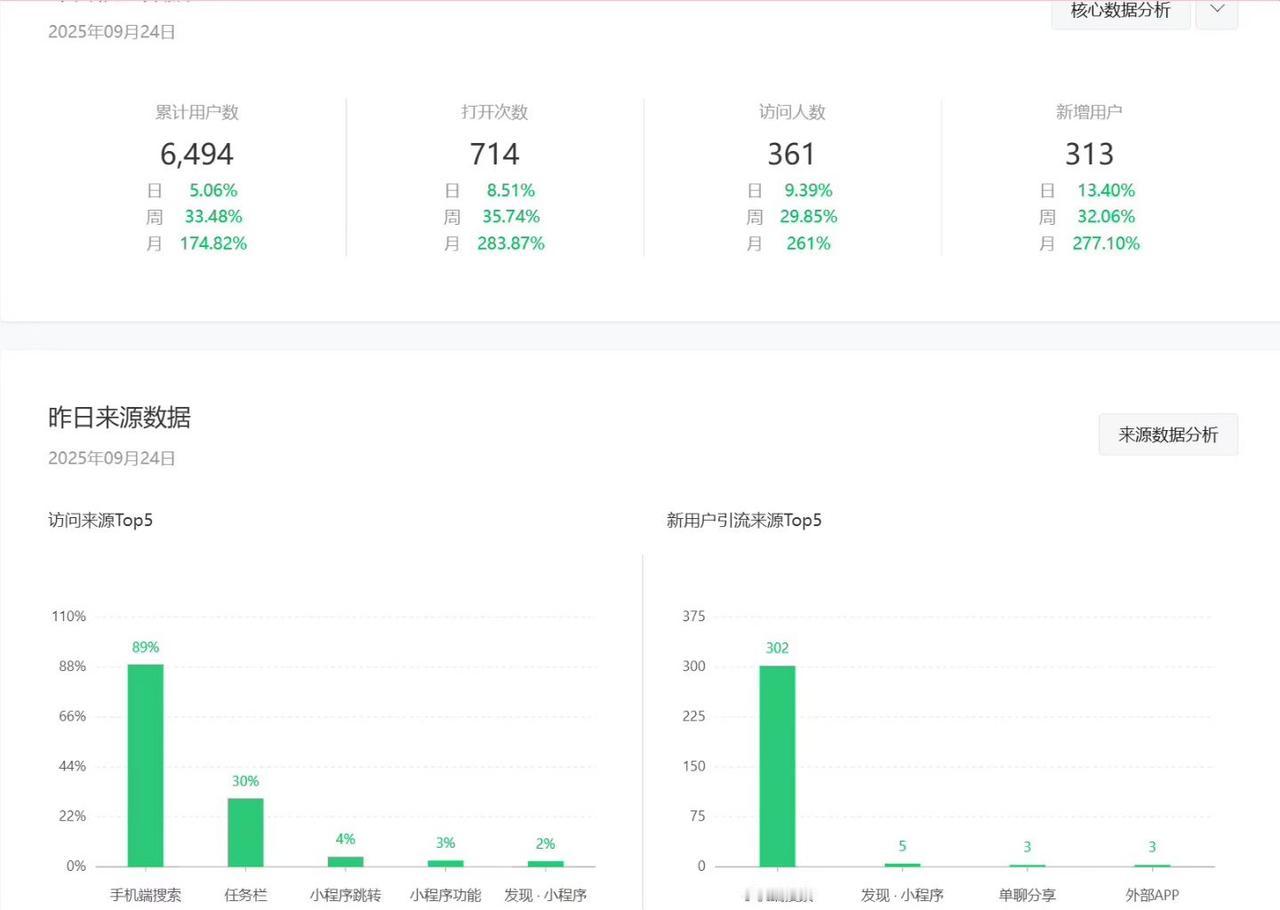Select the 手机端搜索 89% bar
Image resolution: width=1280 pixels, height=910 pixels.
click(x=145, y=765)
